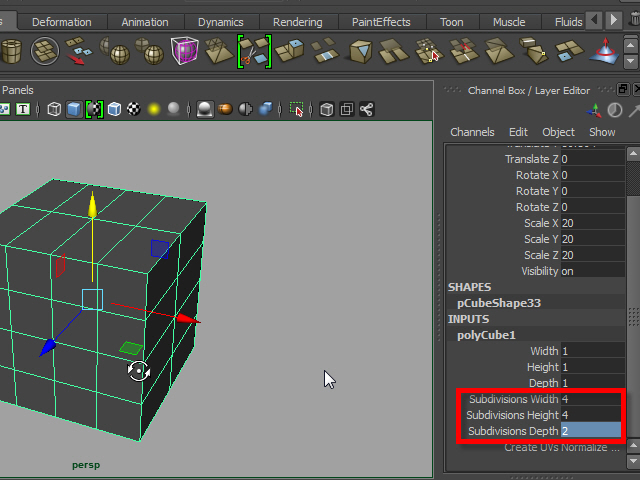
Task: Toggle wireframe on shaded in green brackets
Action: (x=94, y=109)
